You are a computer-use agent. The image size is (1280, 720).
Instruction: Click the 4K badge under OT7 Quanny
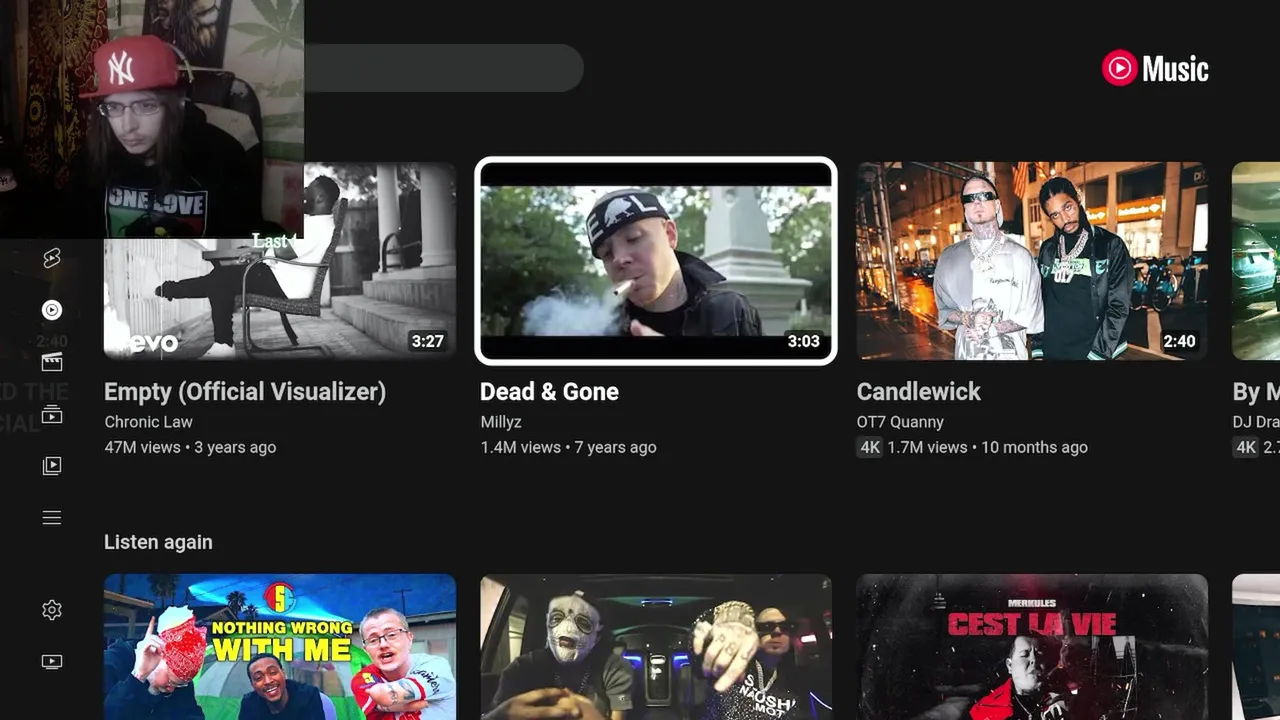870,447
